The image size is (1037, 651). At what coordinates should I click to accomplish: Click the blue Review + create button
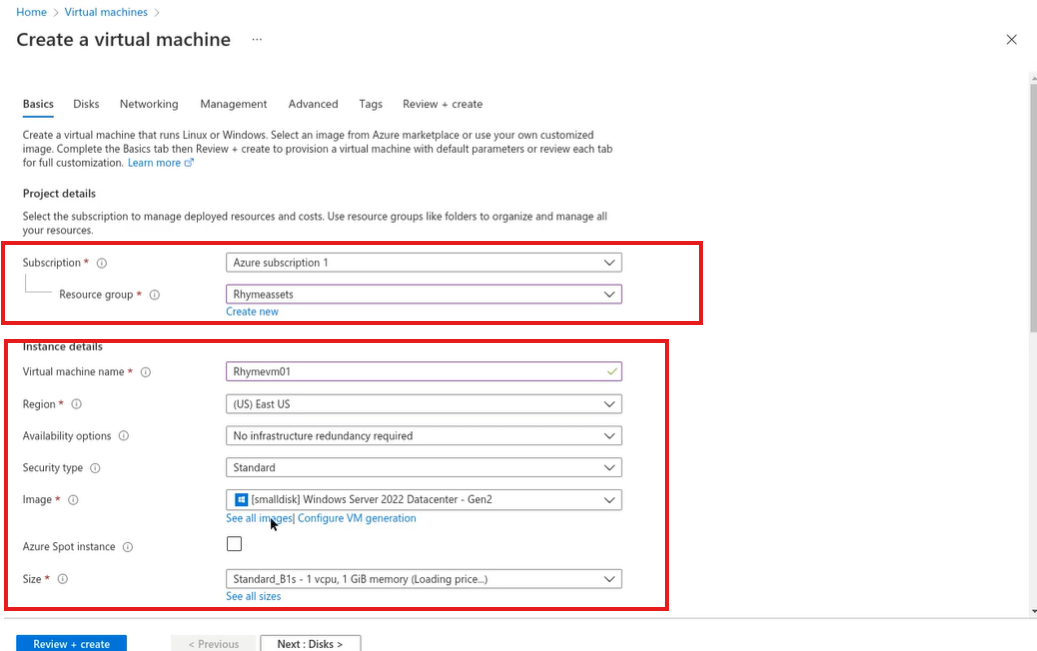pos(71,644)
